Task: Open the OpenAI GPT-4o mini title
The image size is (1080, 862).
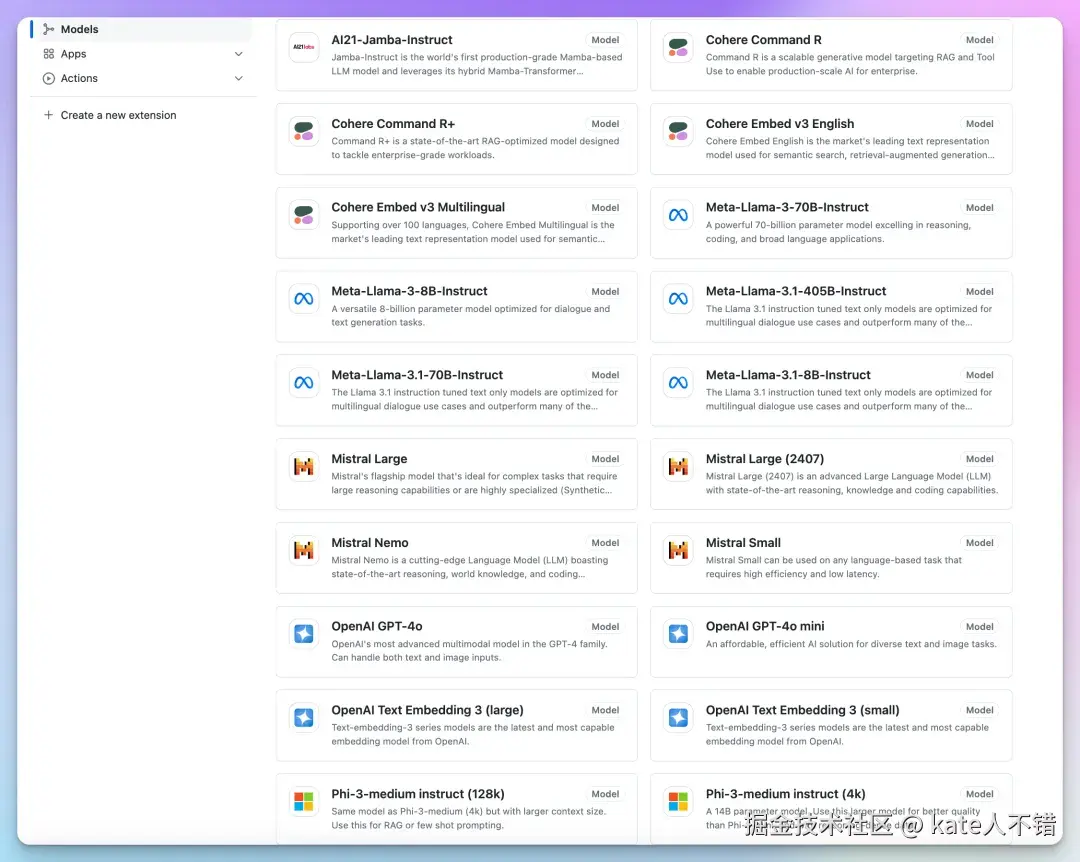Action: coord(765,626)
